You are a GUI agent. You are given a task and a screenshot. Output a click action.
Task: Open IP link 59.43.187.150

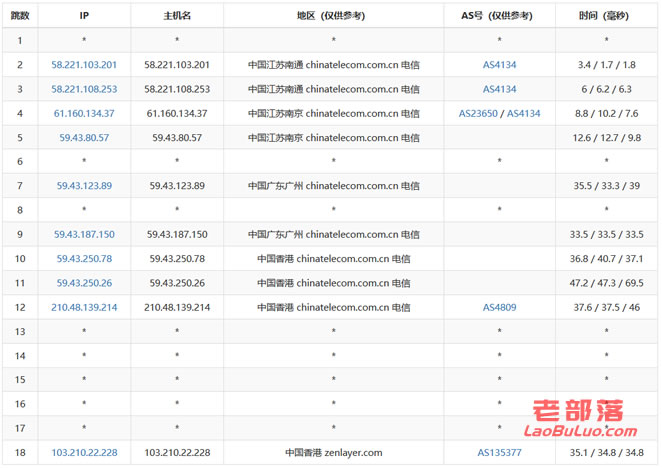coord(84,234)
